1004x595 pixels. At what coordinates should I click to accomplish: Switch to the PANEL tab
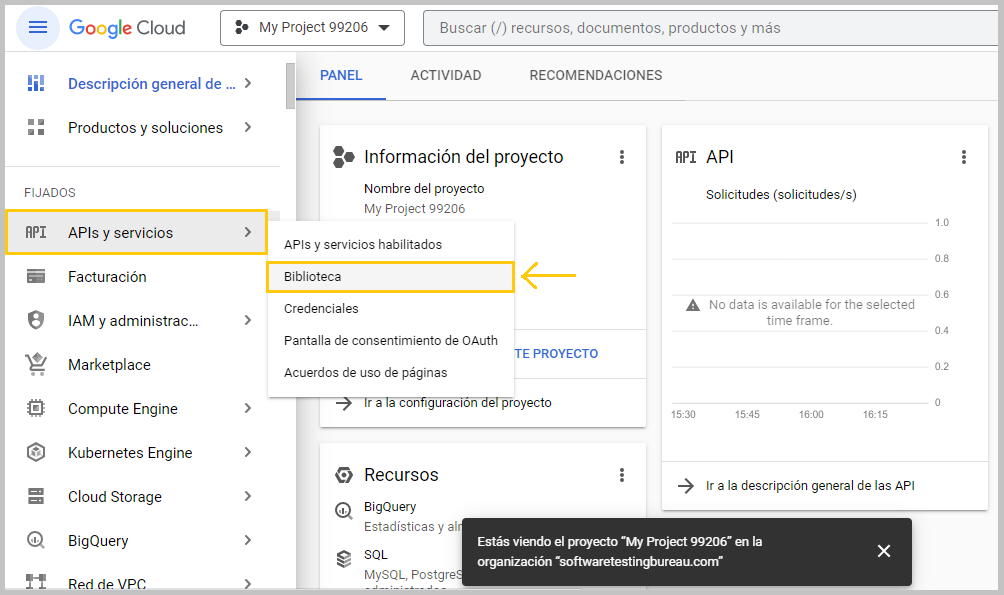point(341,76)
